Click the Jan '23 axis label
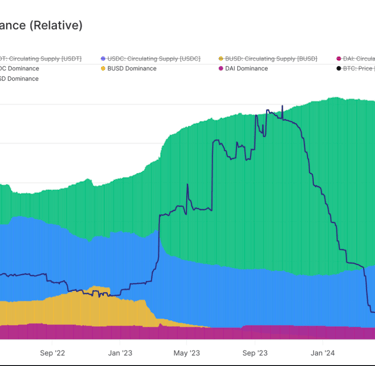Viewport: 375px width, 366px height. 120,353
